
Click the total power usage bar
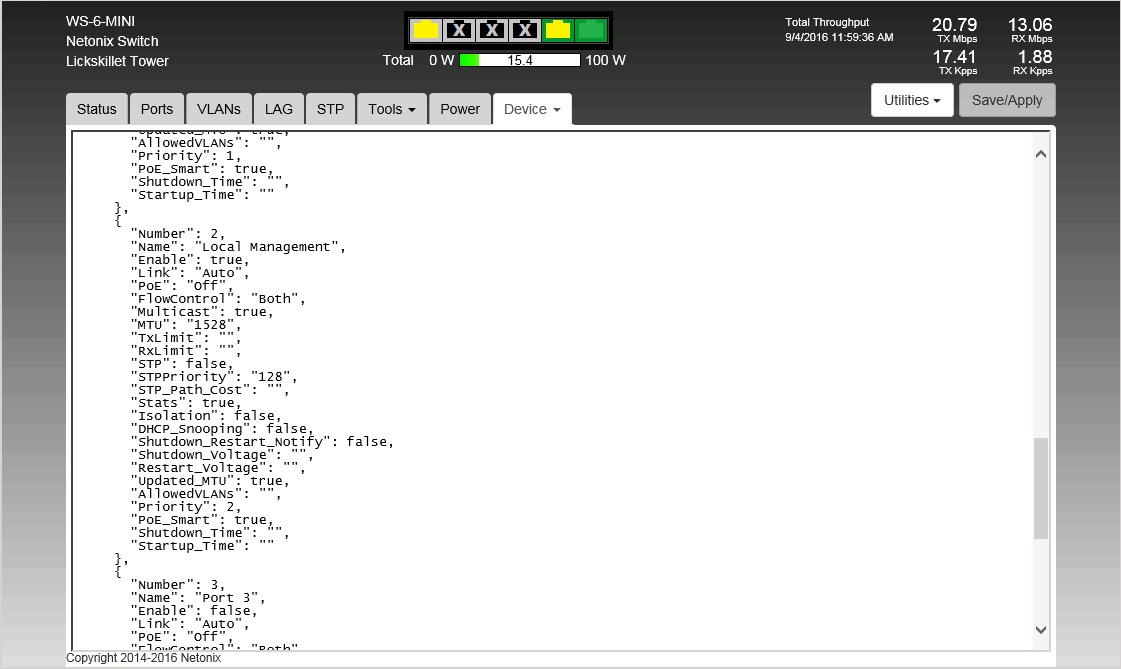[x=519, y=60]
